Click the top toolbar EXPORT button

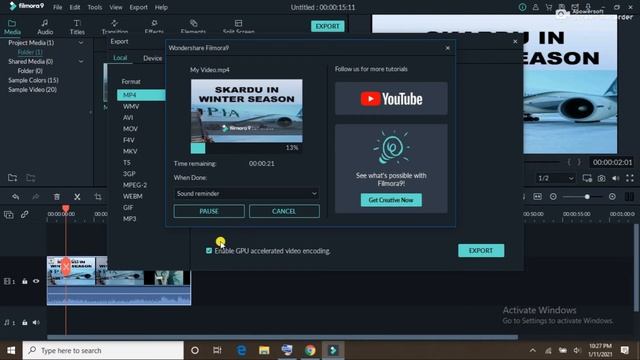327,26
